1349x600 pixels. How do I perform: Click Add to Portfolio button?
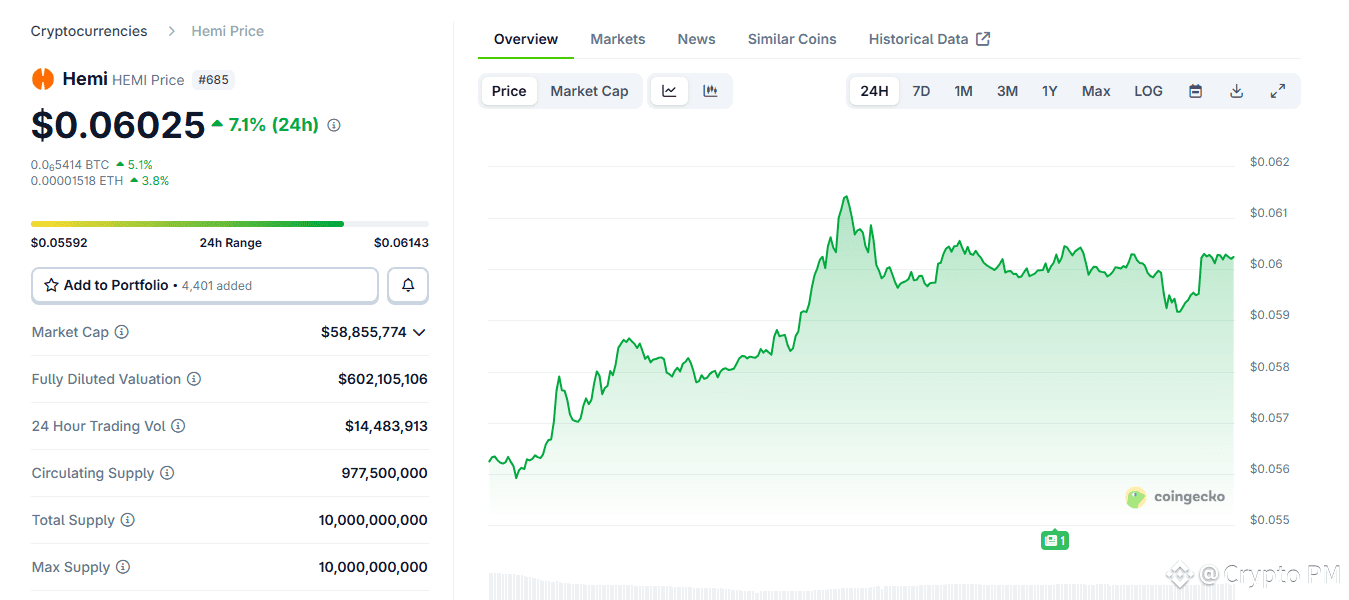point(205,286)
